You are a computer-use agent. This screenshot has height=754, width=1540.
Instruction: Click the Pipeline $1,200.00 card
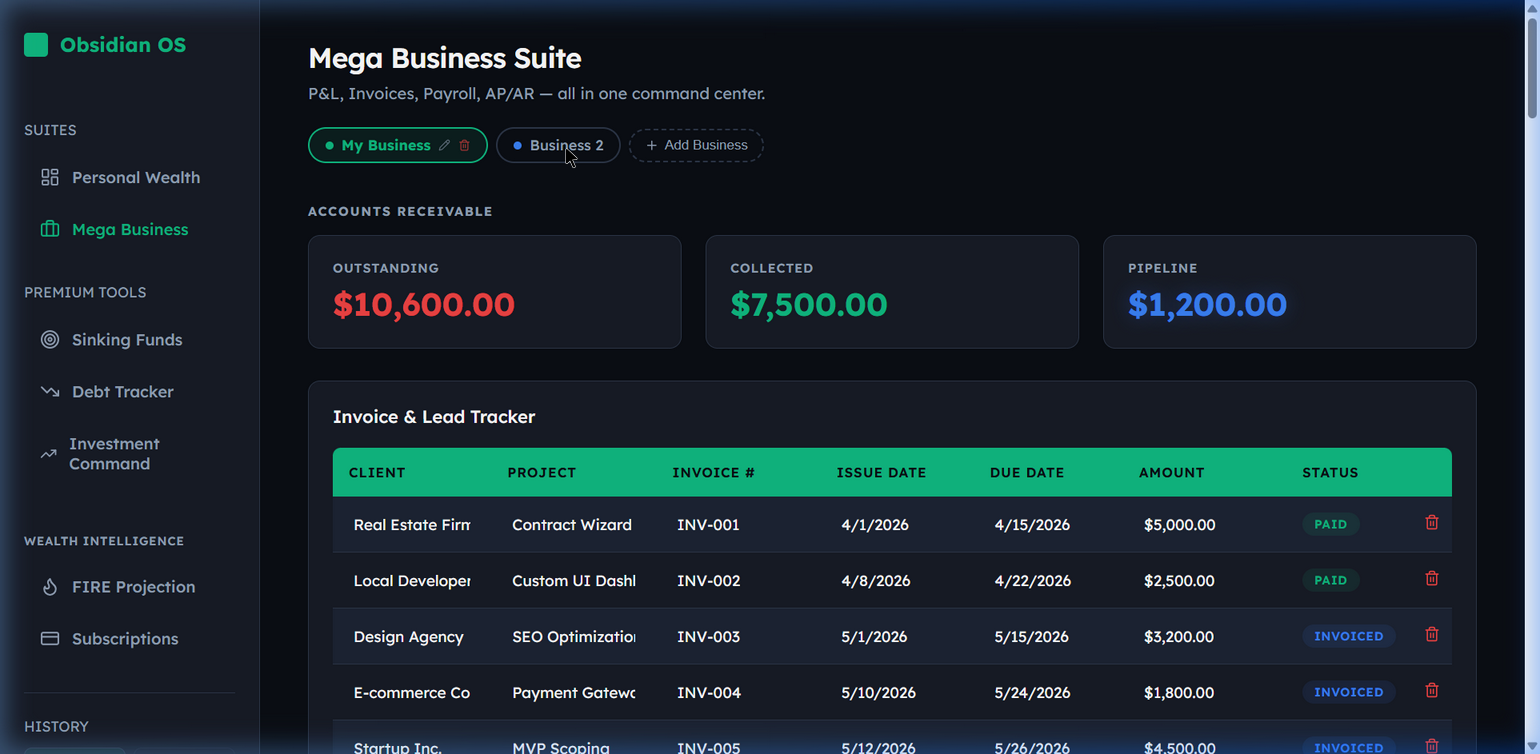(x=1289, y=292)
